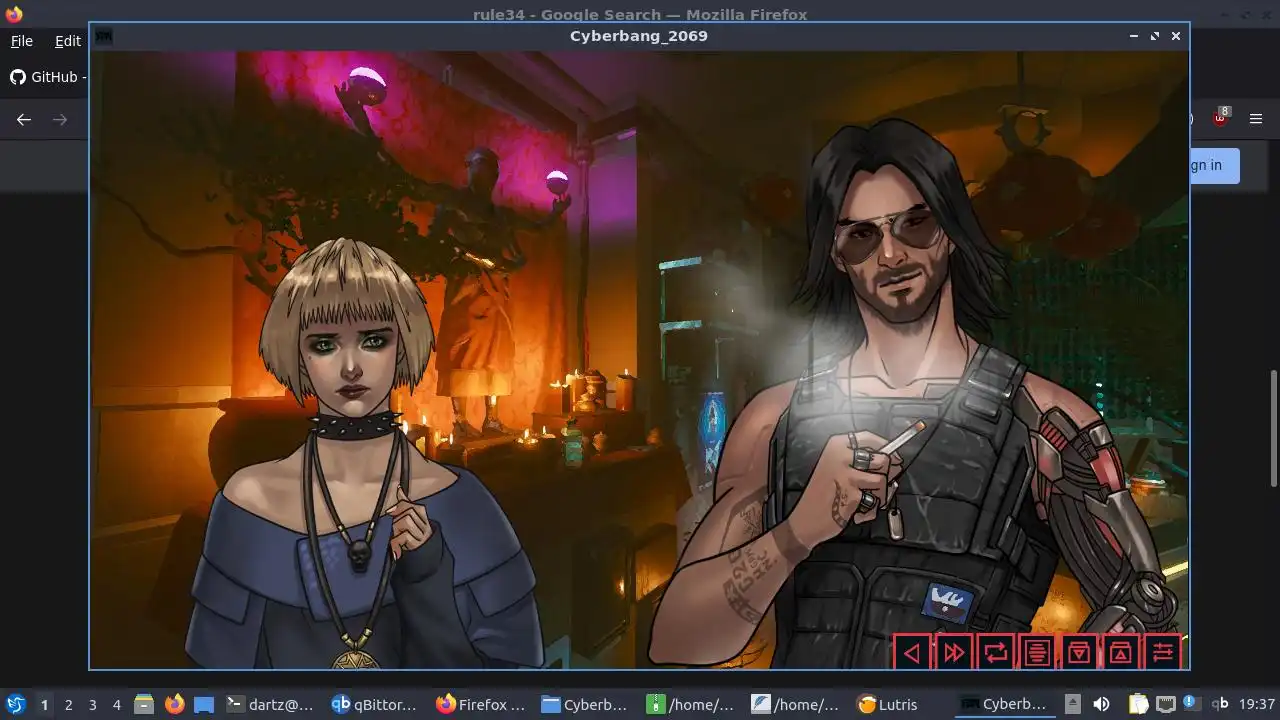Open the desktop start menu icon

pyautogui.click(x=15, y=704)
